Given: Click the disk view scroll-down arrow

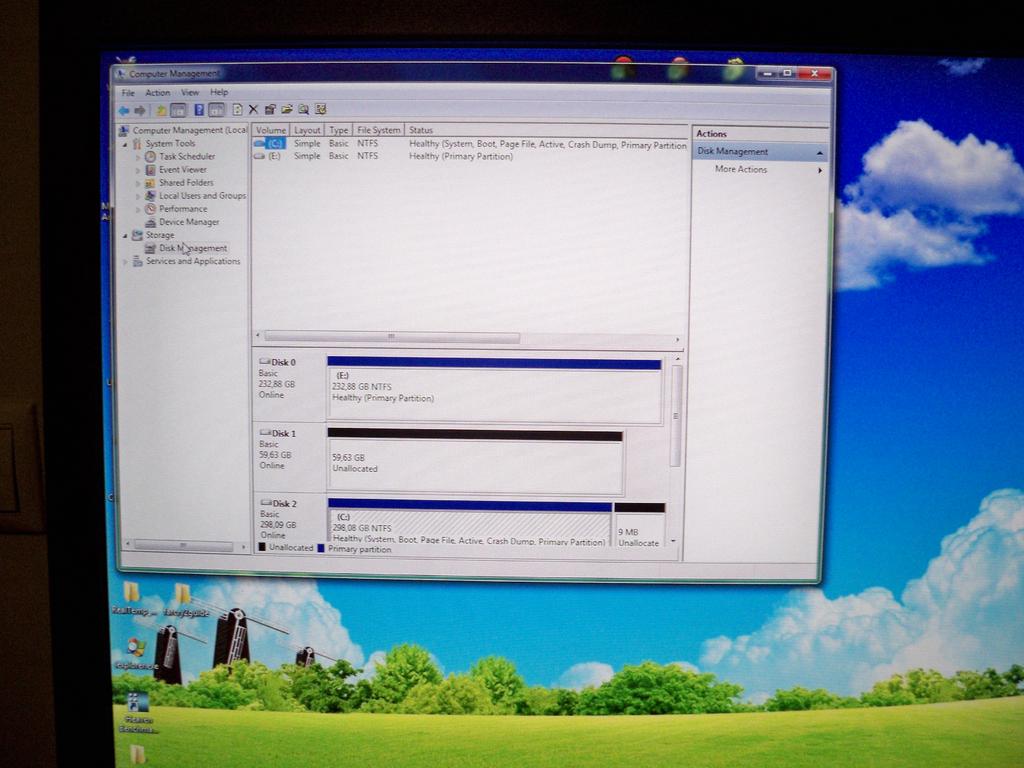Looking at the screenshot, I should click(675, 541).
